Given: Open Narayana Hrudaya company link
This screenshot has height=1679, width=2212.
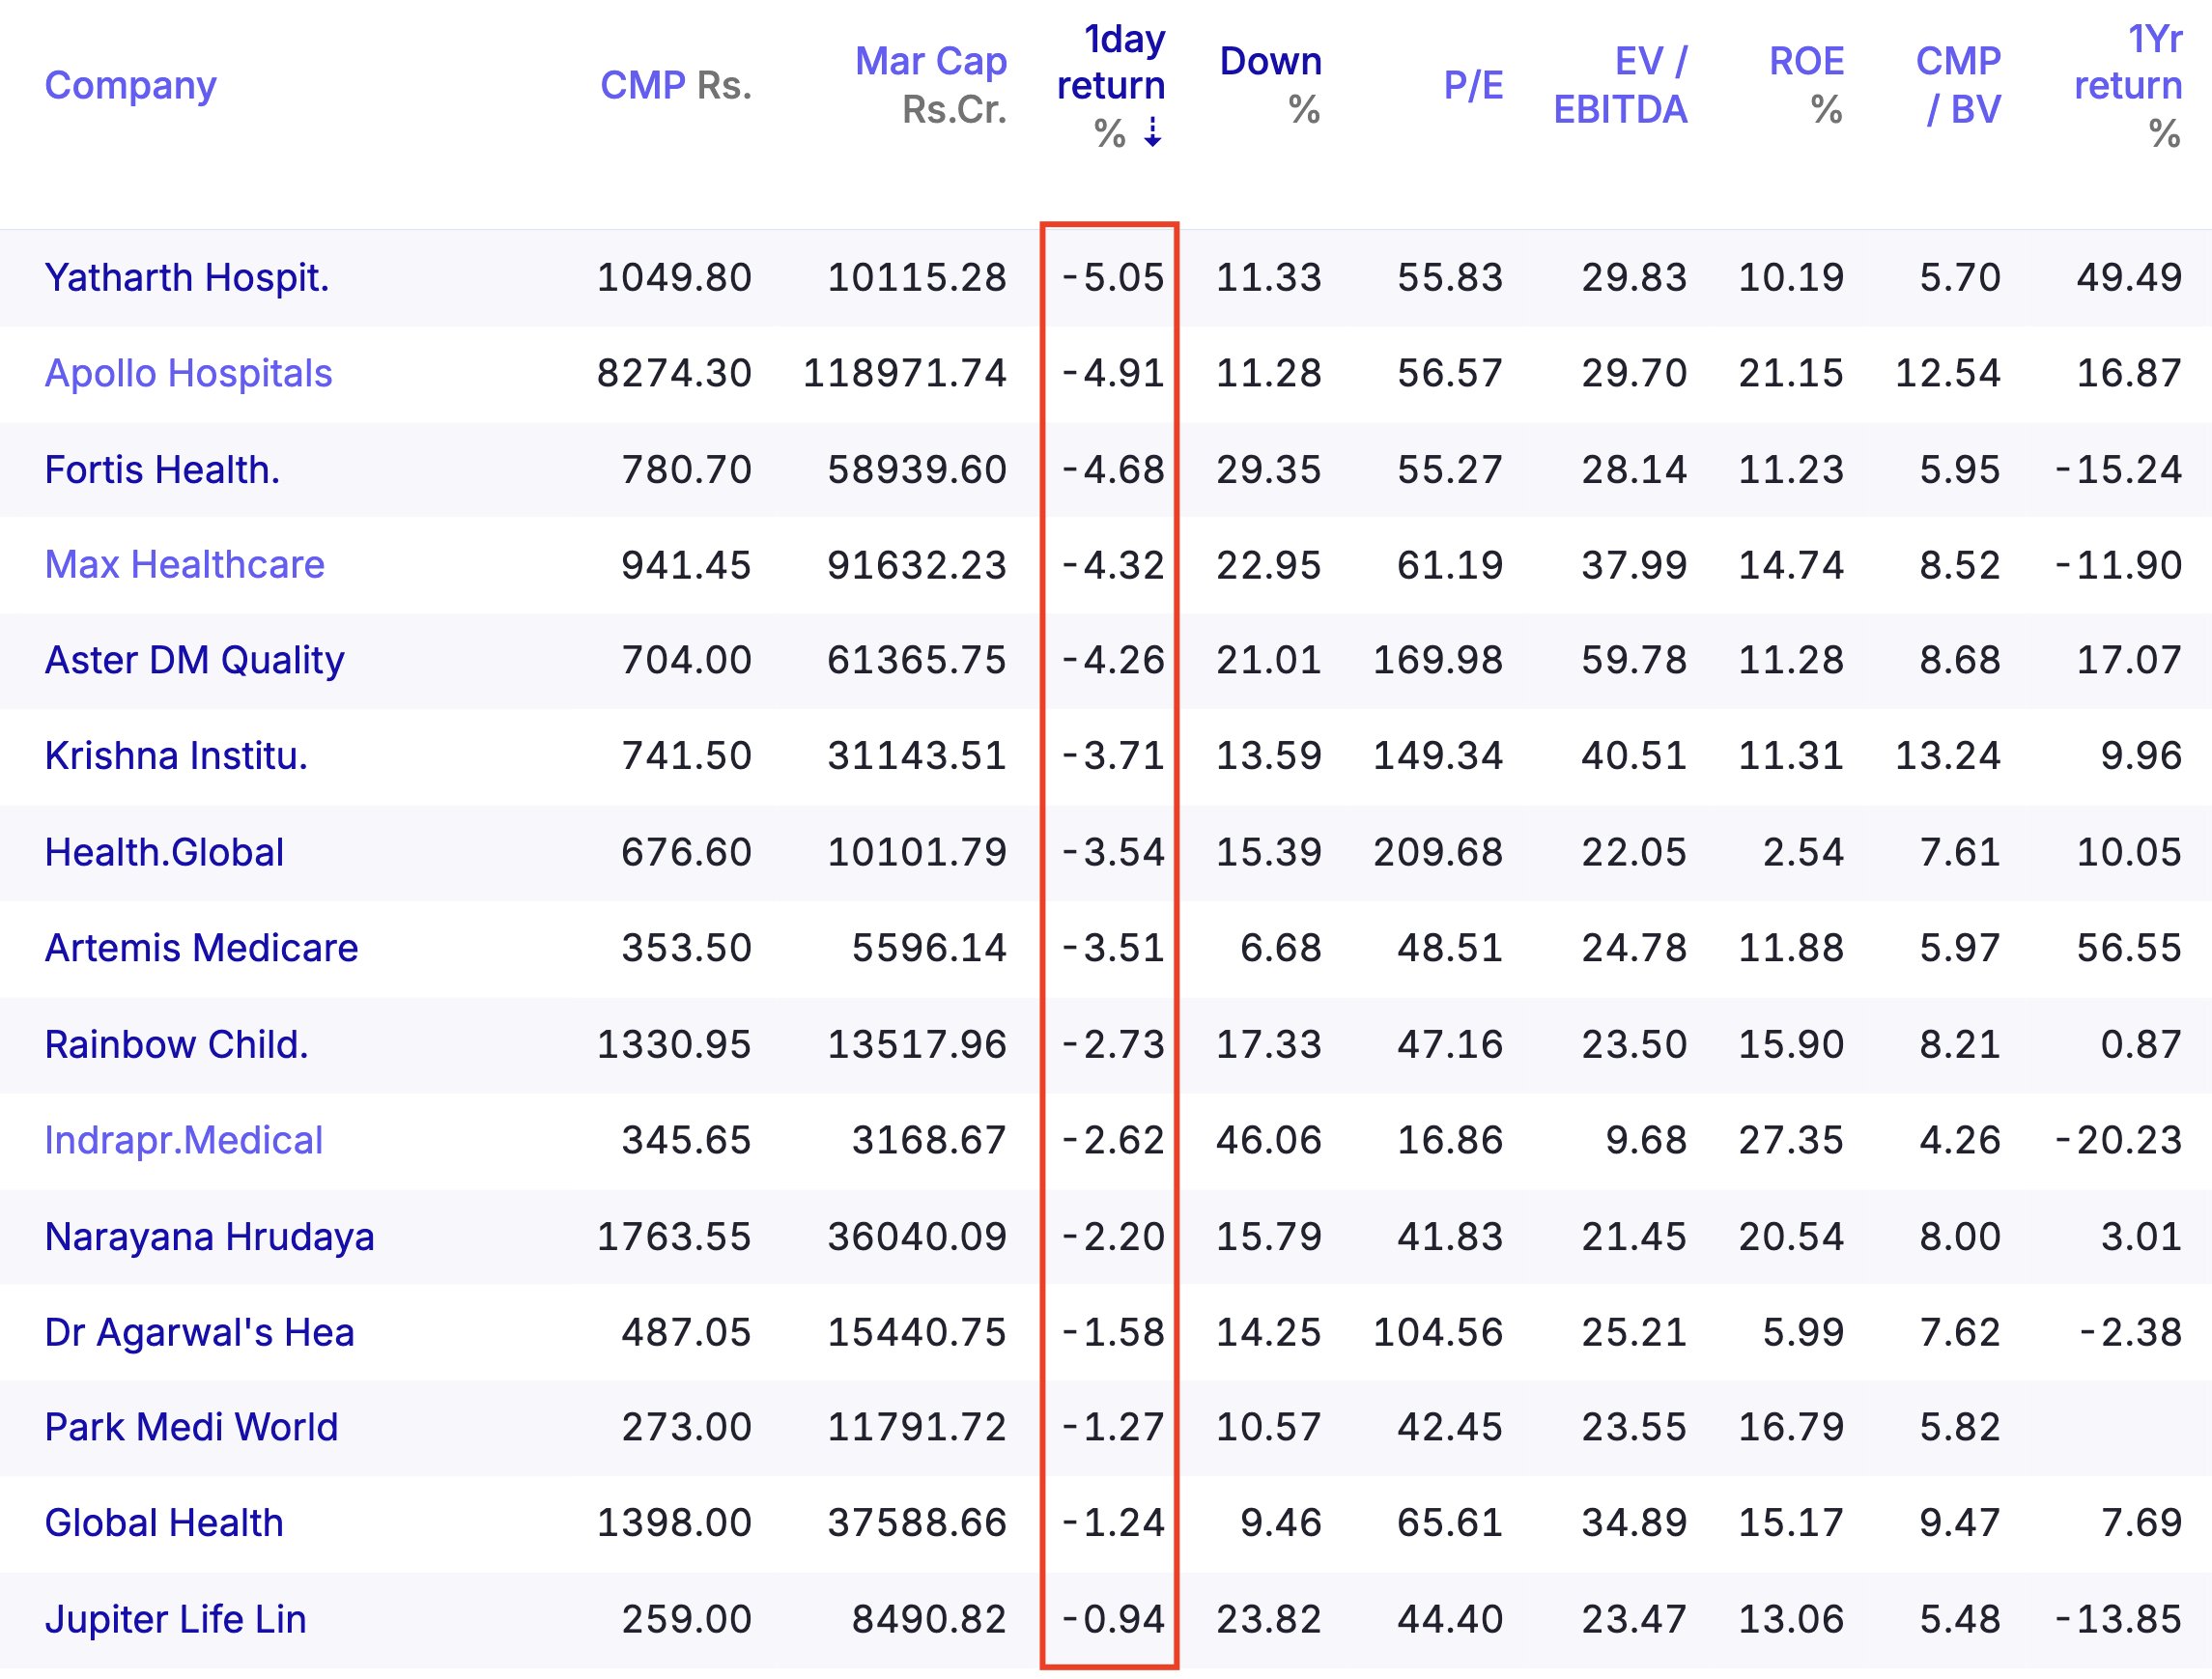Looking at the screenshot, I should 210,1237.
